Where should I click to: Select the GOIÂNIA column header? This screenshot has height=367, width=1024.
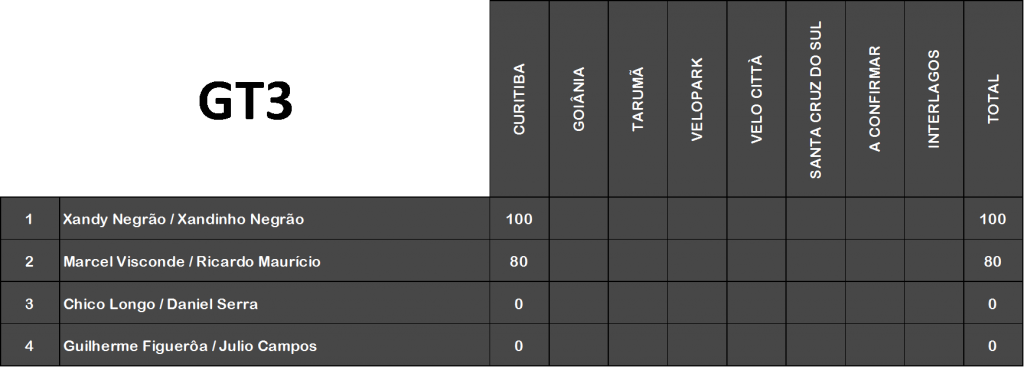pos(579,99)
